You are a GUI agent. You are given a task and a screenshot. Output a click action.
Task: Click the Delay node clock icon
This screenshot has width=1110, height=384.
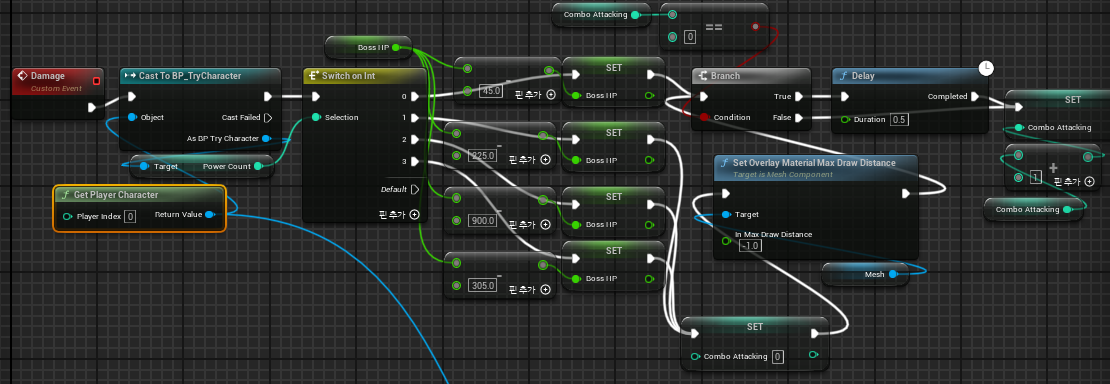coord(986,68)
